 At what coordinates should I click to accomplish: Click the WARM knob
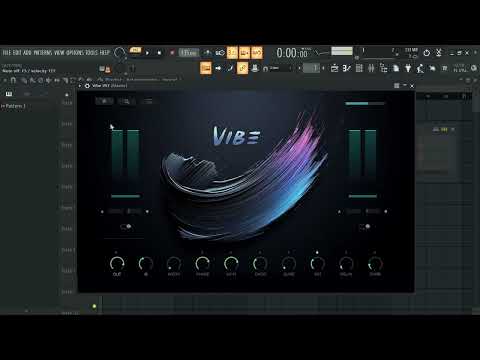pyautogui.click(x=231, y=264)
